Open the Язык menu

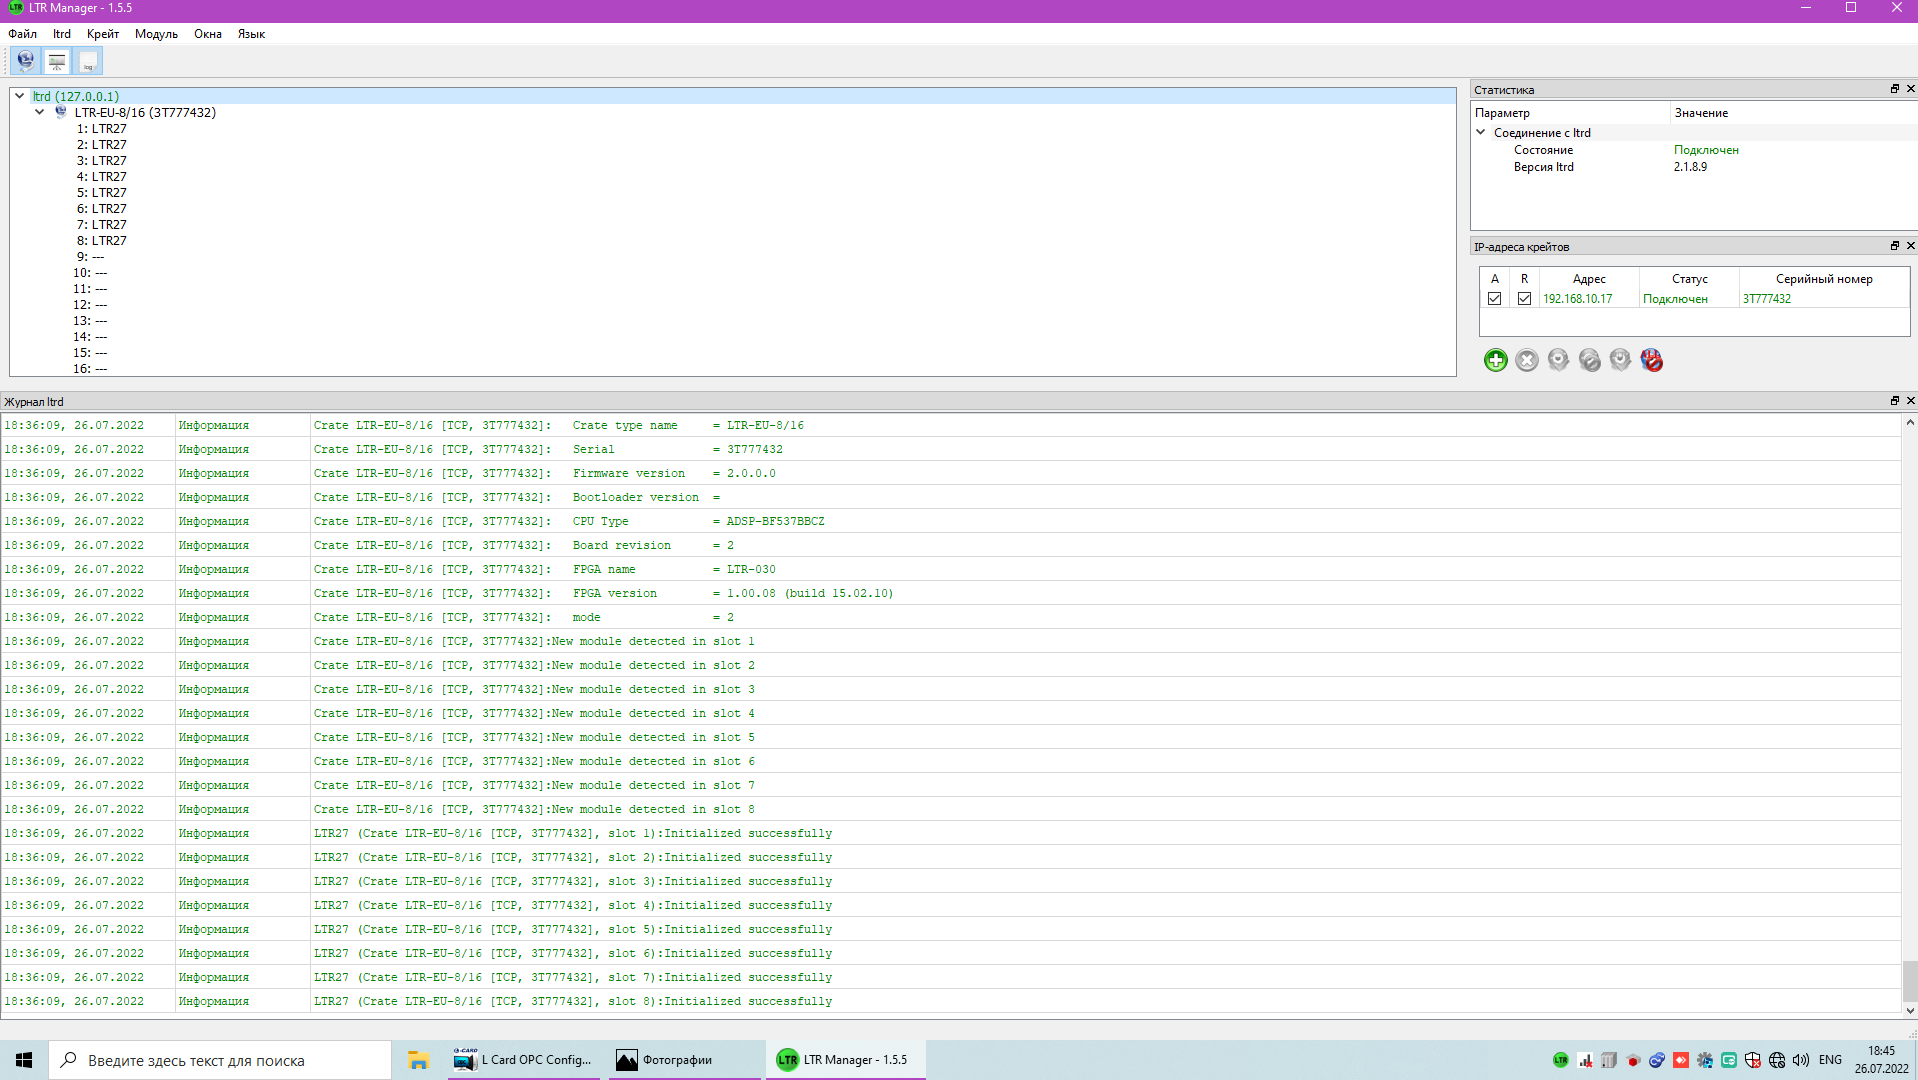point(251,34)
